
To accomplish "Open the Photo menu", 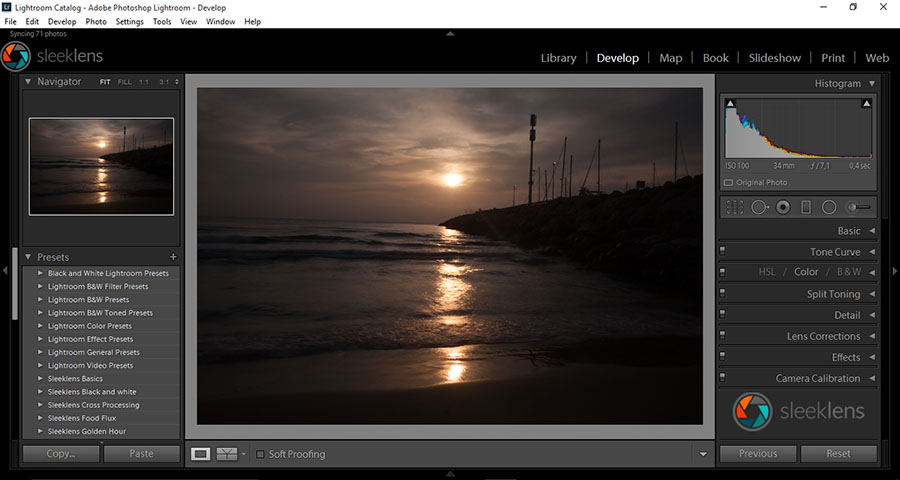I will pyautogui.click(x=96, y=21).
